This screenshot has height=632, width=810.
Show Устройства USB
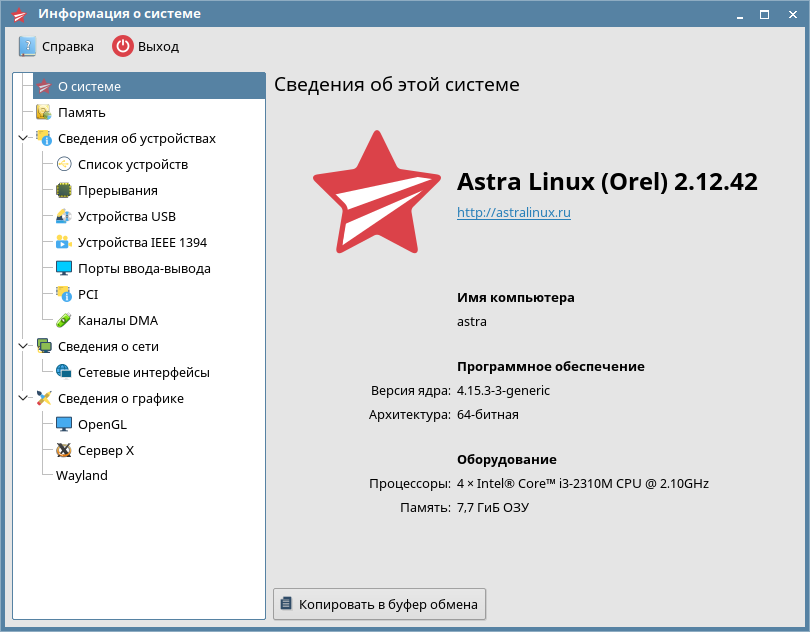point(127,216)
